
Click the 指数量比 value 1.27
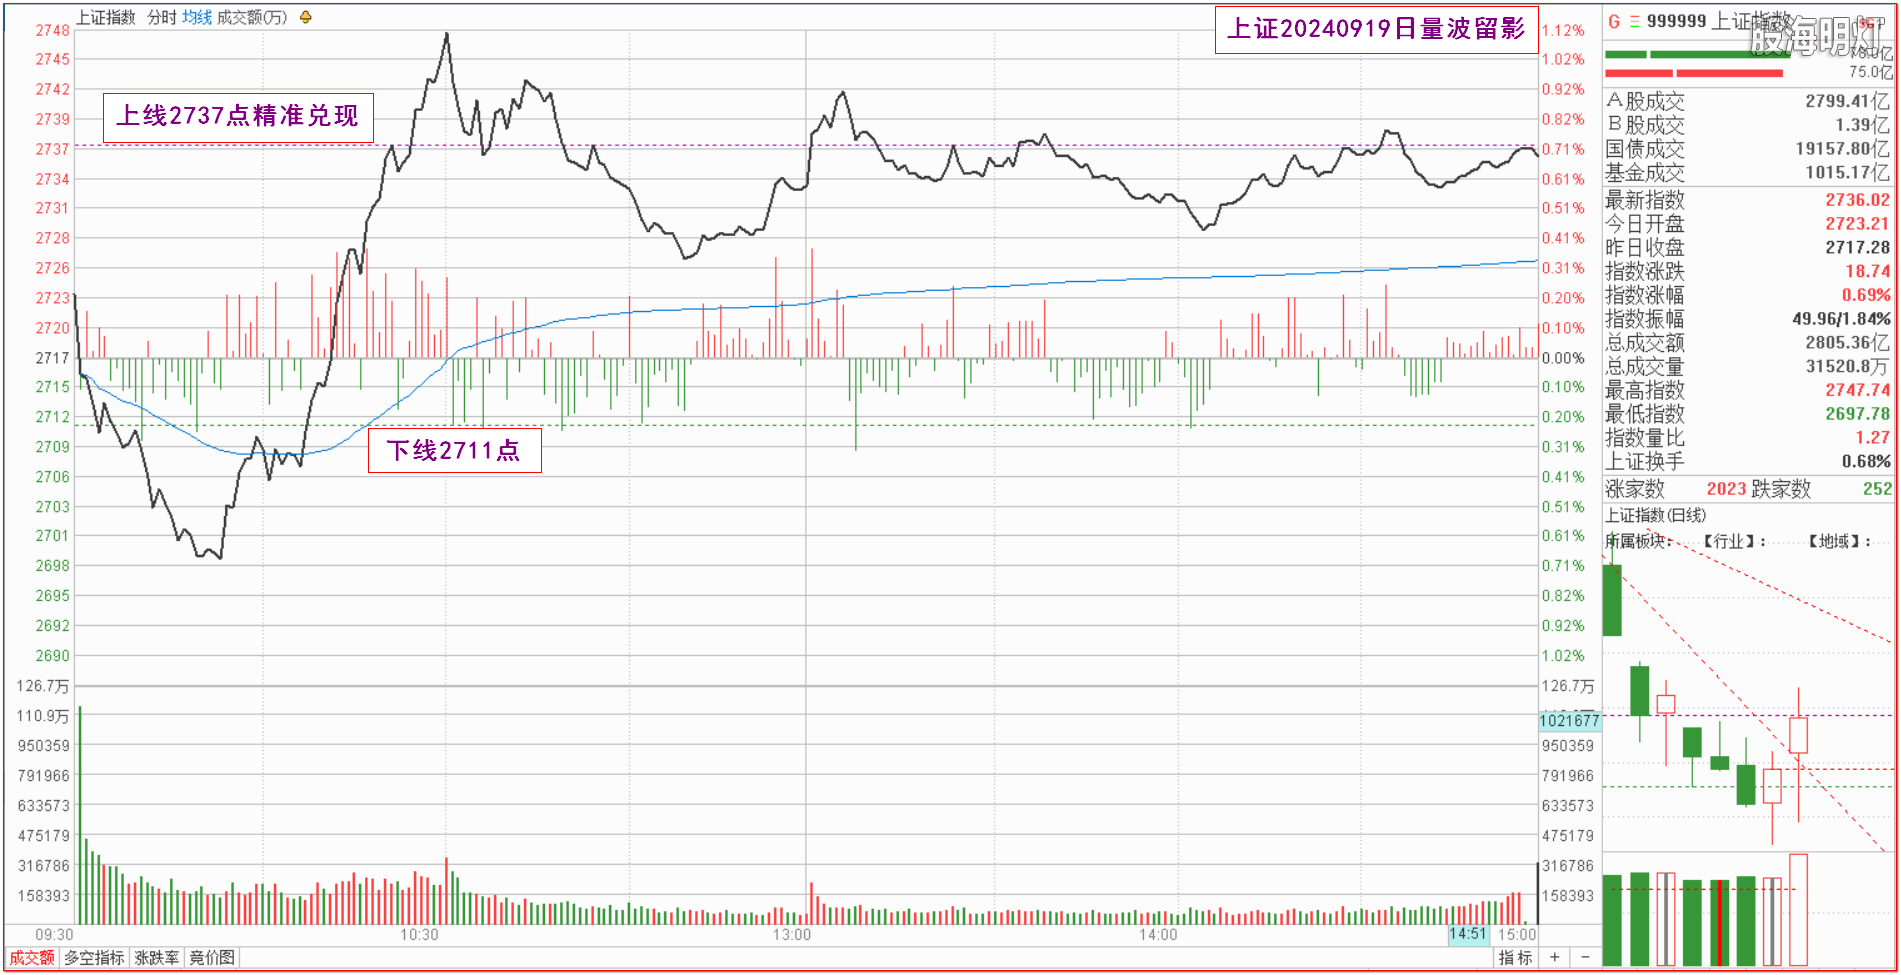pos(1872,438)
